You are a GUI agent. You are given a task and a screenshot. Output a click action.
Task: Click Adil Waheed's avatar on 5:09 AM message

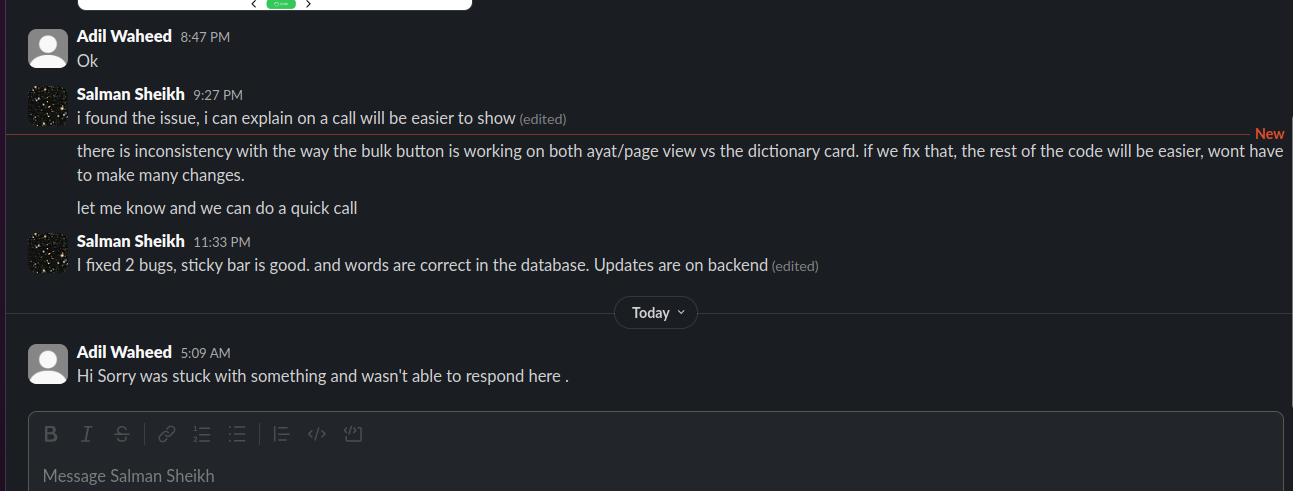(48, 364)
